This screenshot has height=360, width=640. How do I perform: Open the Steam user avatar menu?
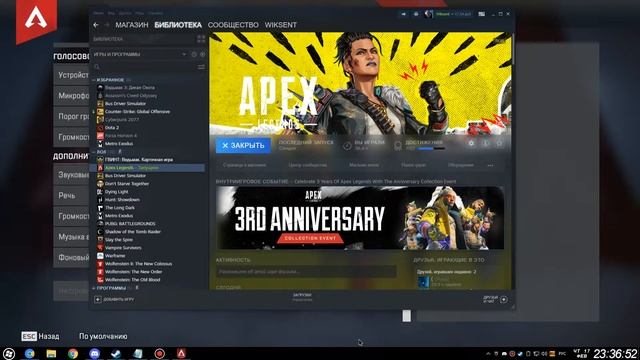(428, 14)
